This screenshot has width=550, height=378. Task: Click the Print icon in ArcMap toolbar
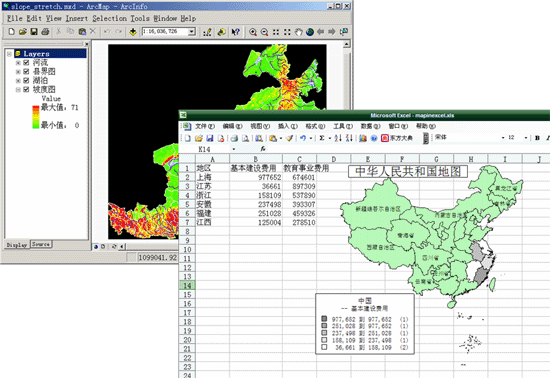click(x=45, y=32)
